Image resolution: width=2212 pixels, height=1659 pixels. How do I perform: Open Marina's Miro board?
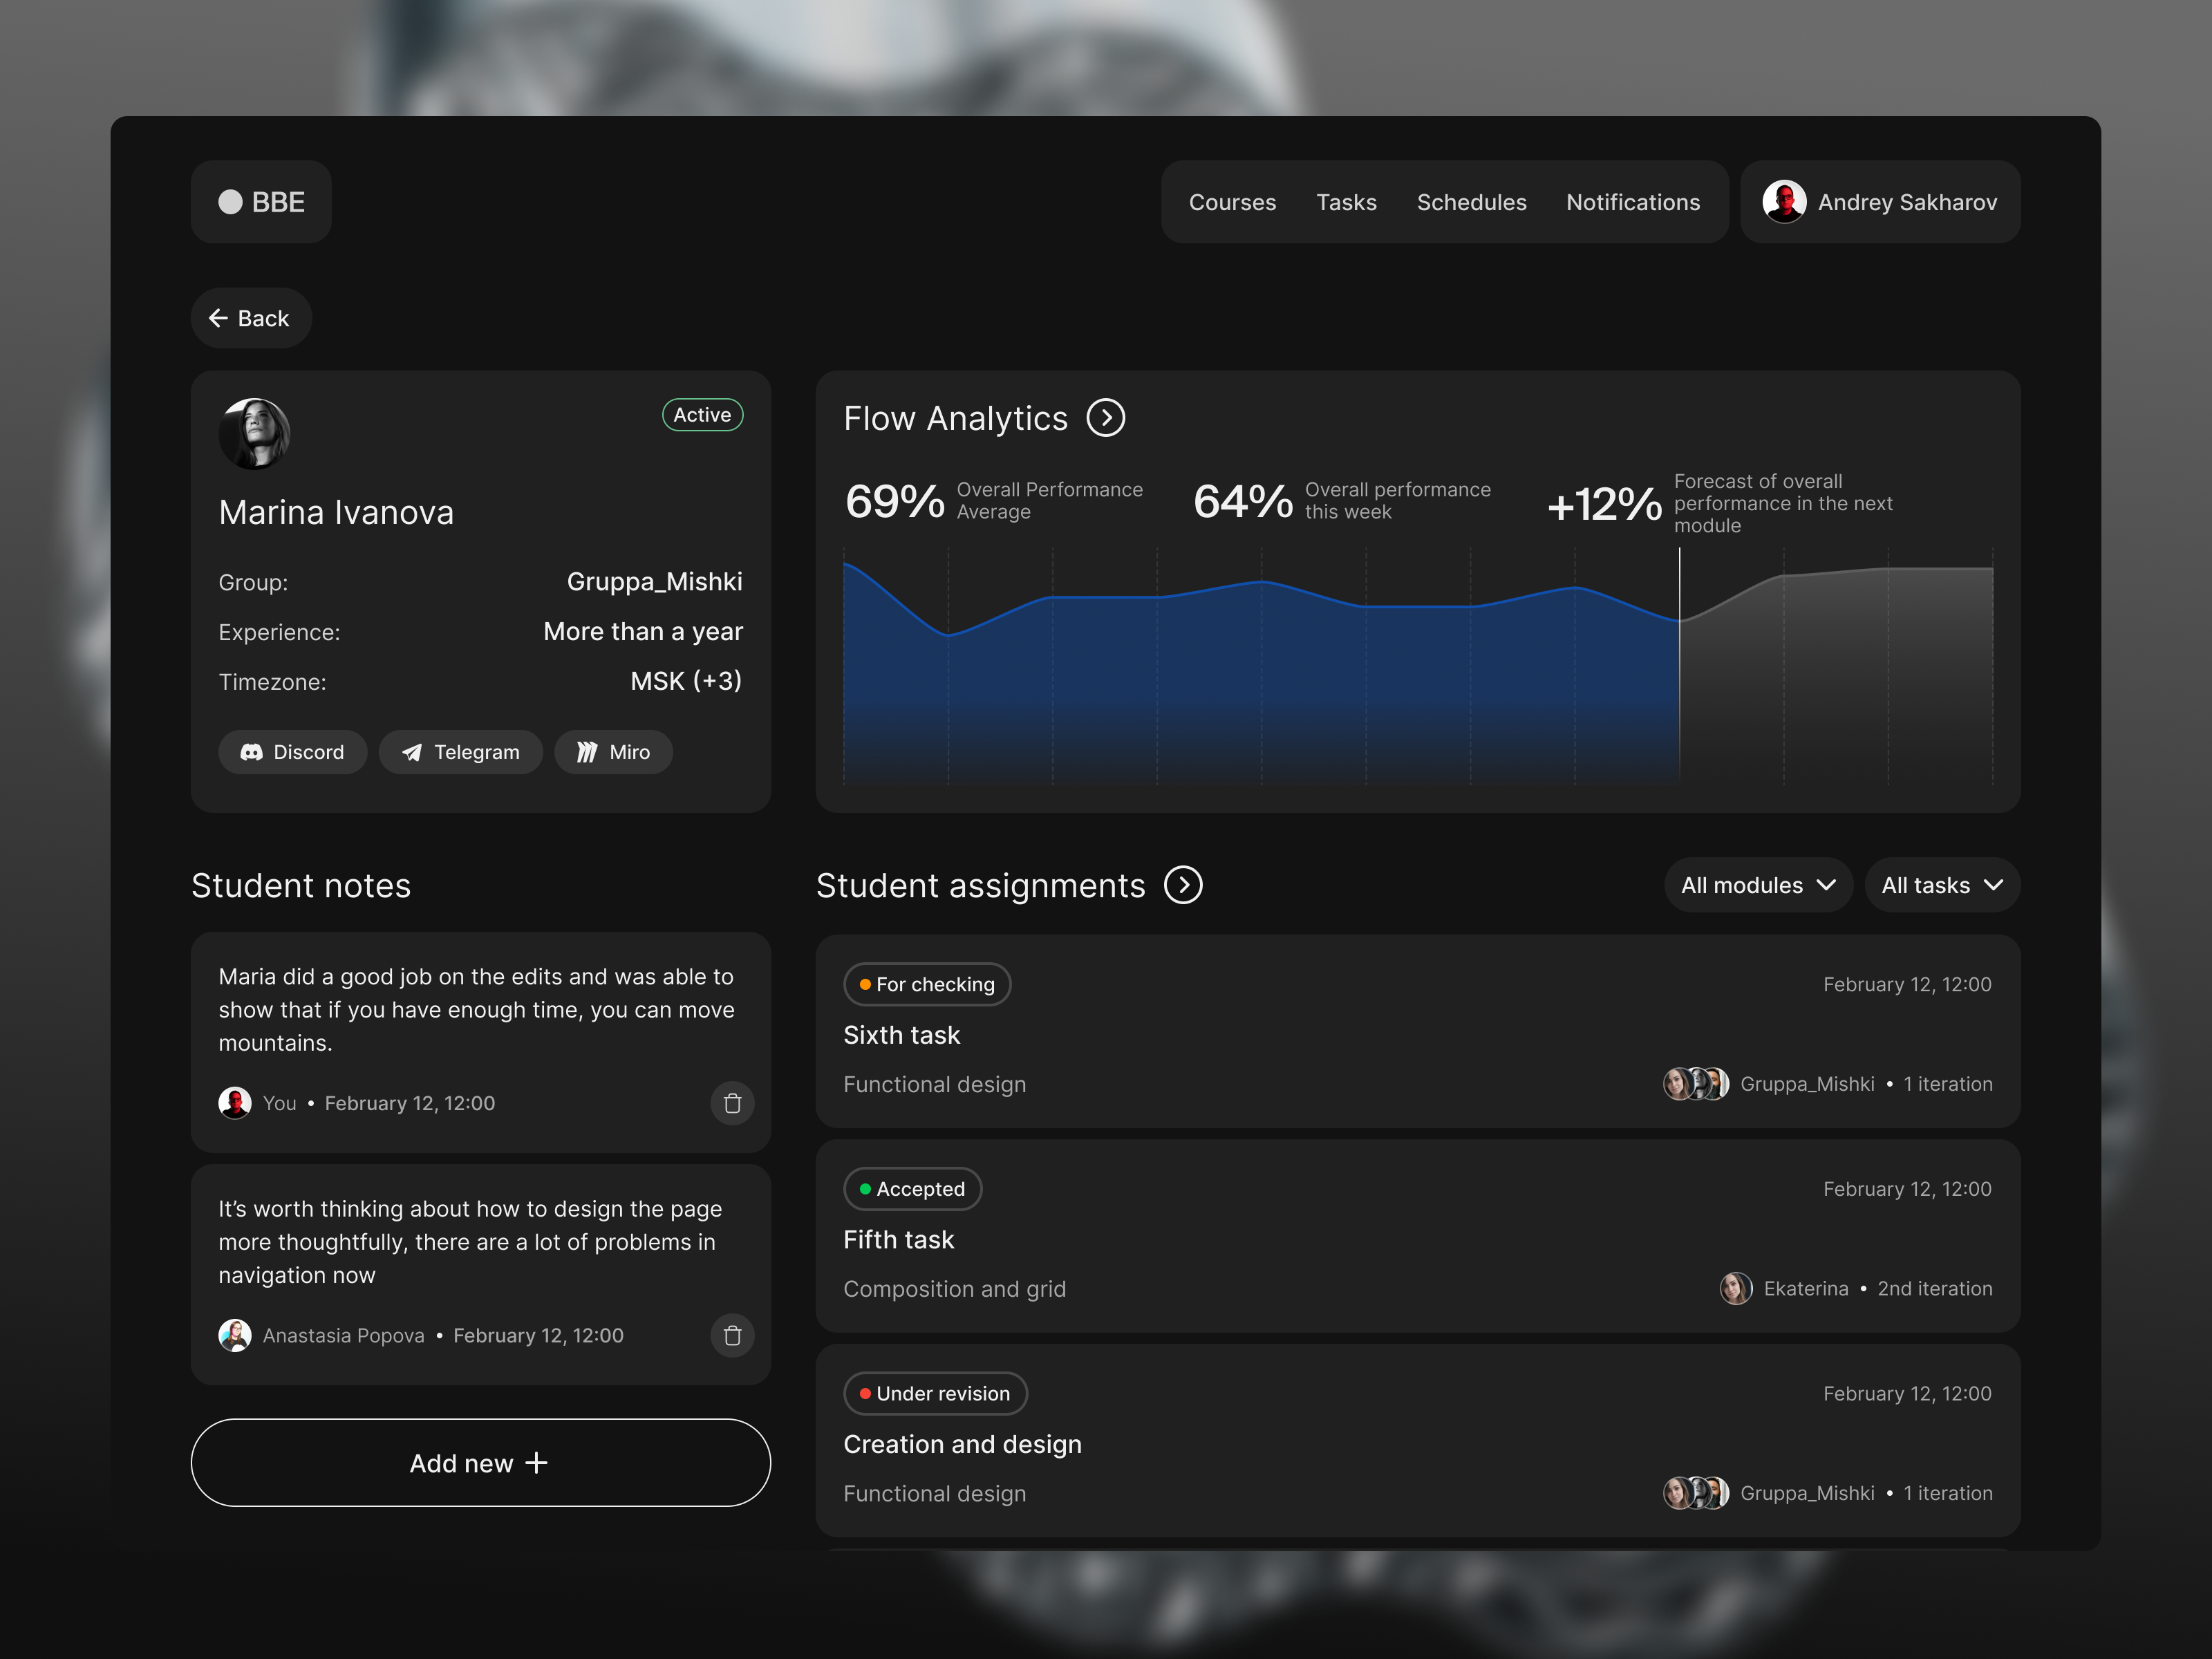point(613,752)
